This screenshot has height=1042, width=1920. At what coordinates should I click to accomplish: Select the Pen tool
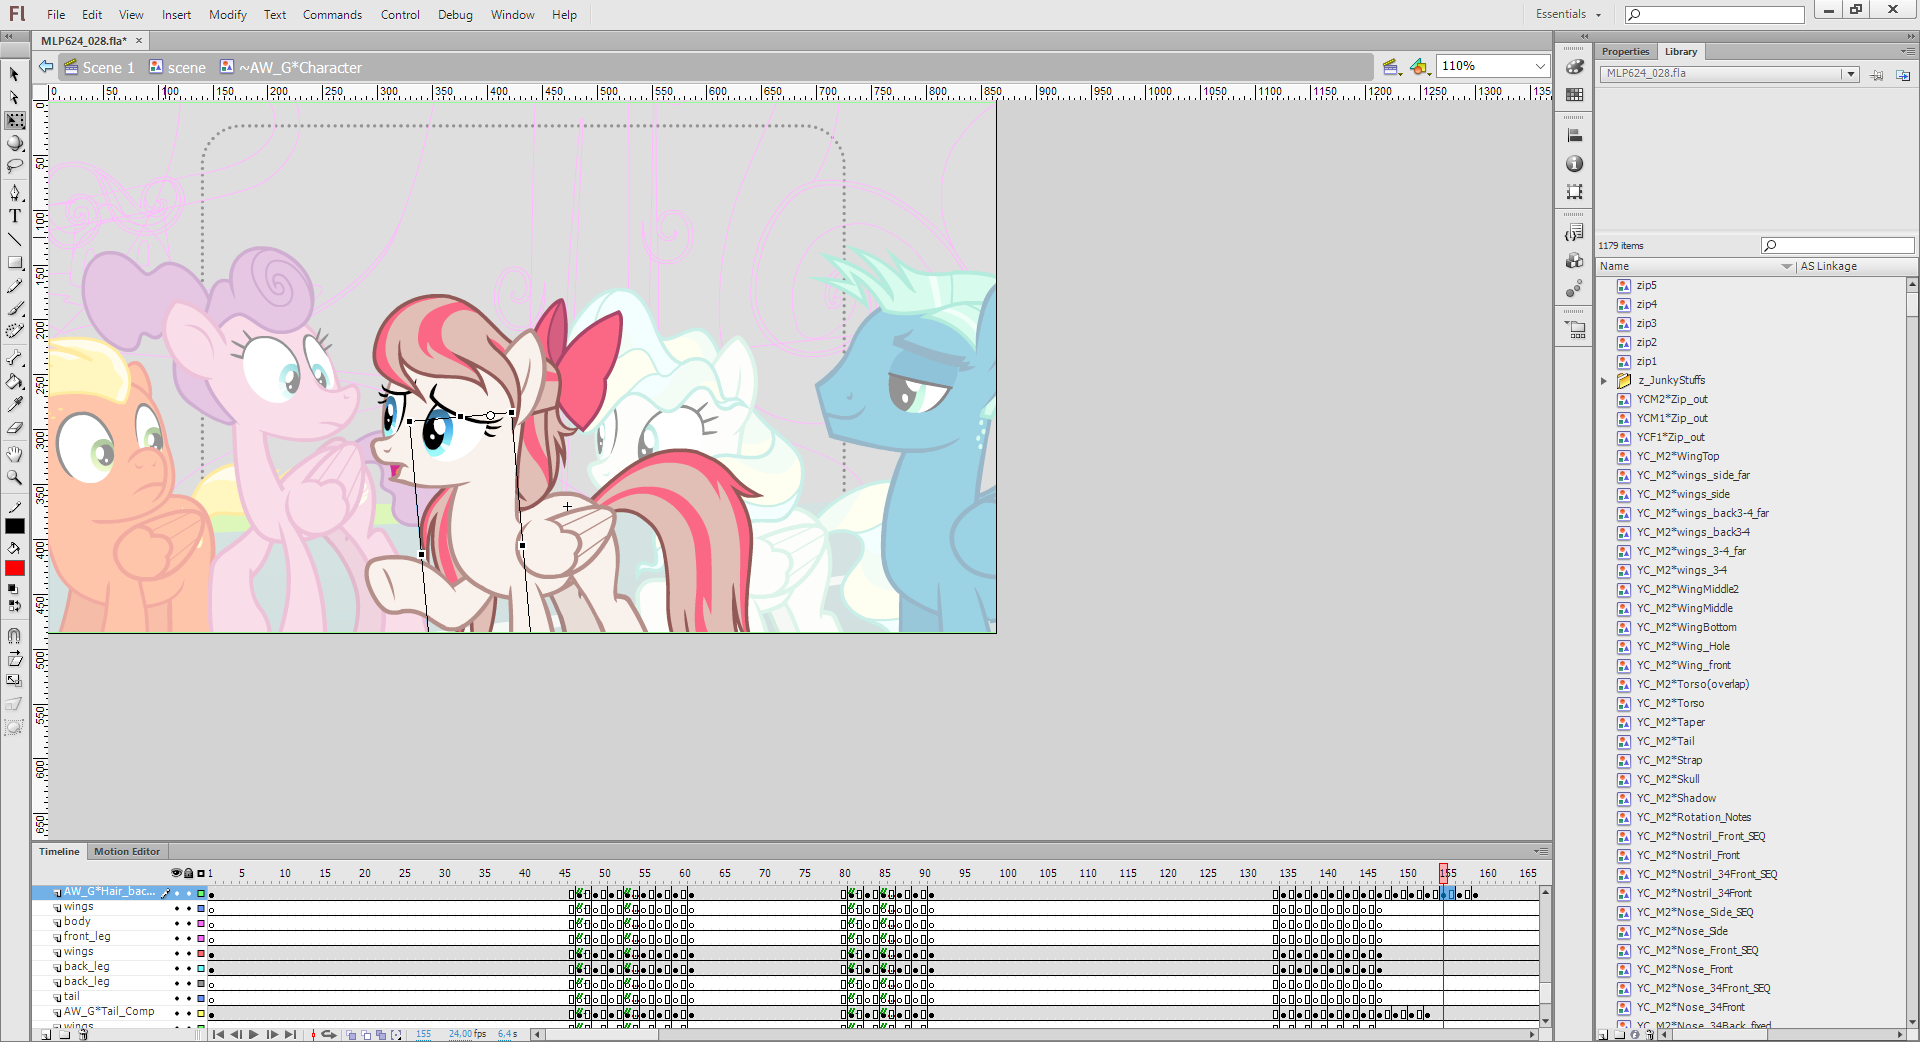tap(14, 192)
